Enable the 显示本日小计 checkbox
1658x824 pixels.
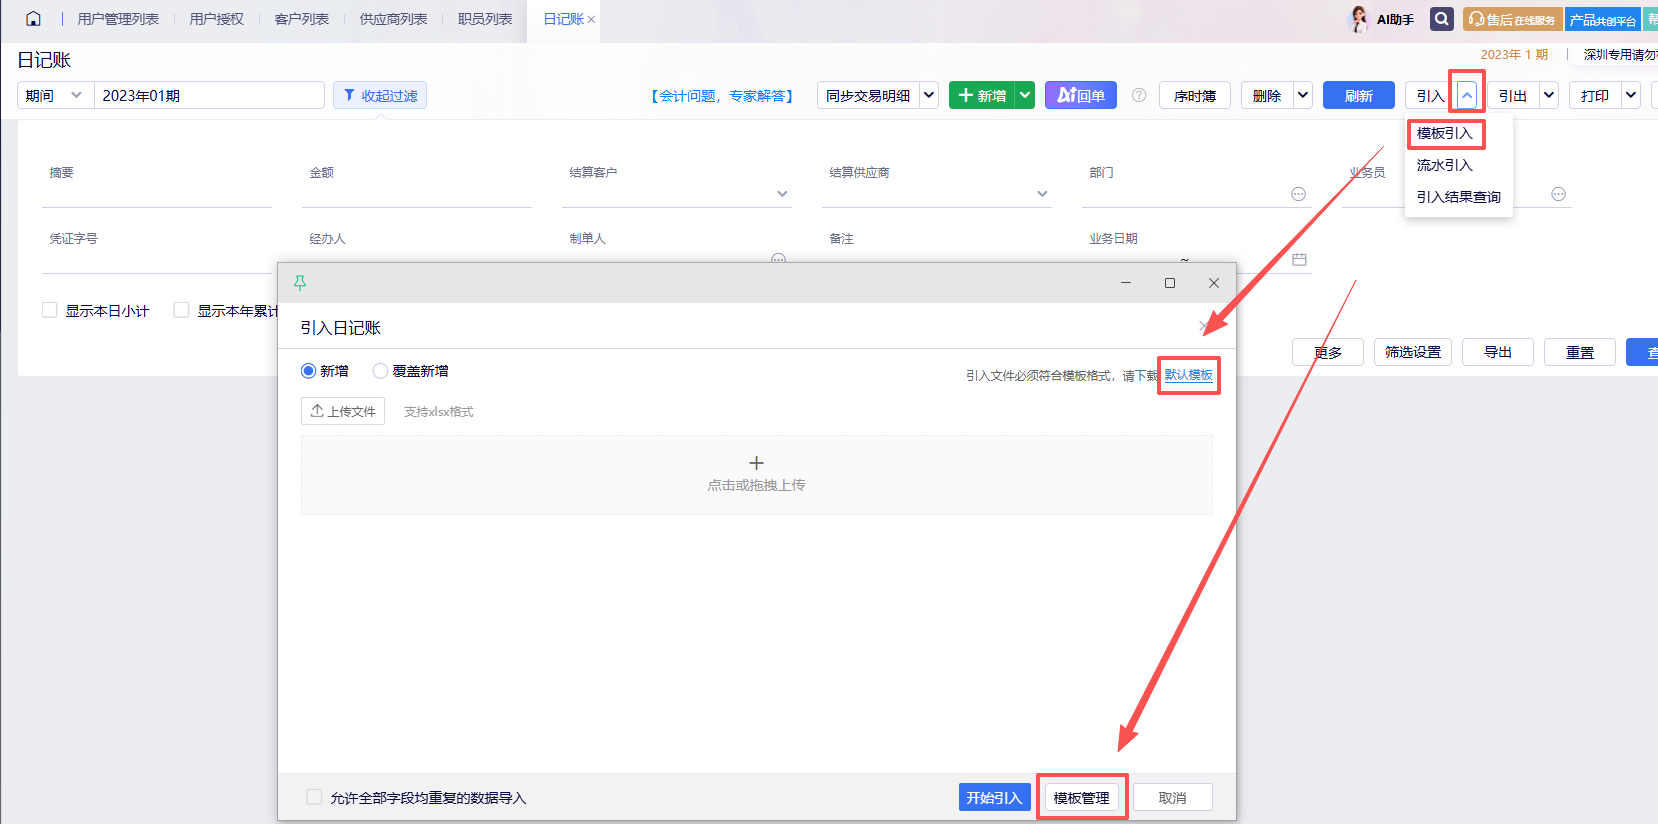pyautogui.click(x=49, y=310)
